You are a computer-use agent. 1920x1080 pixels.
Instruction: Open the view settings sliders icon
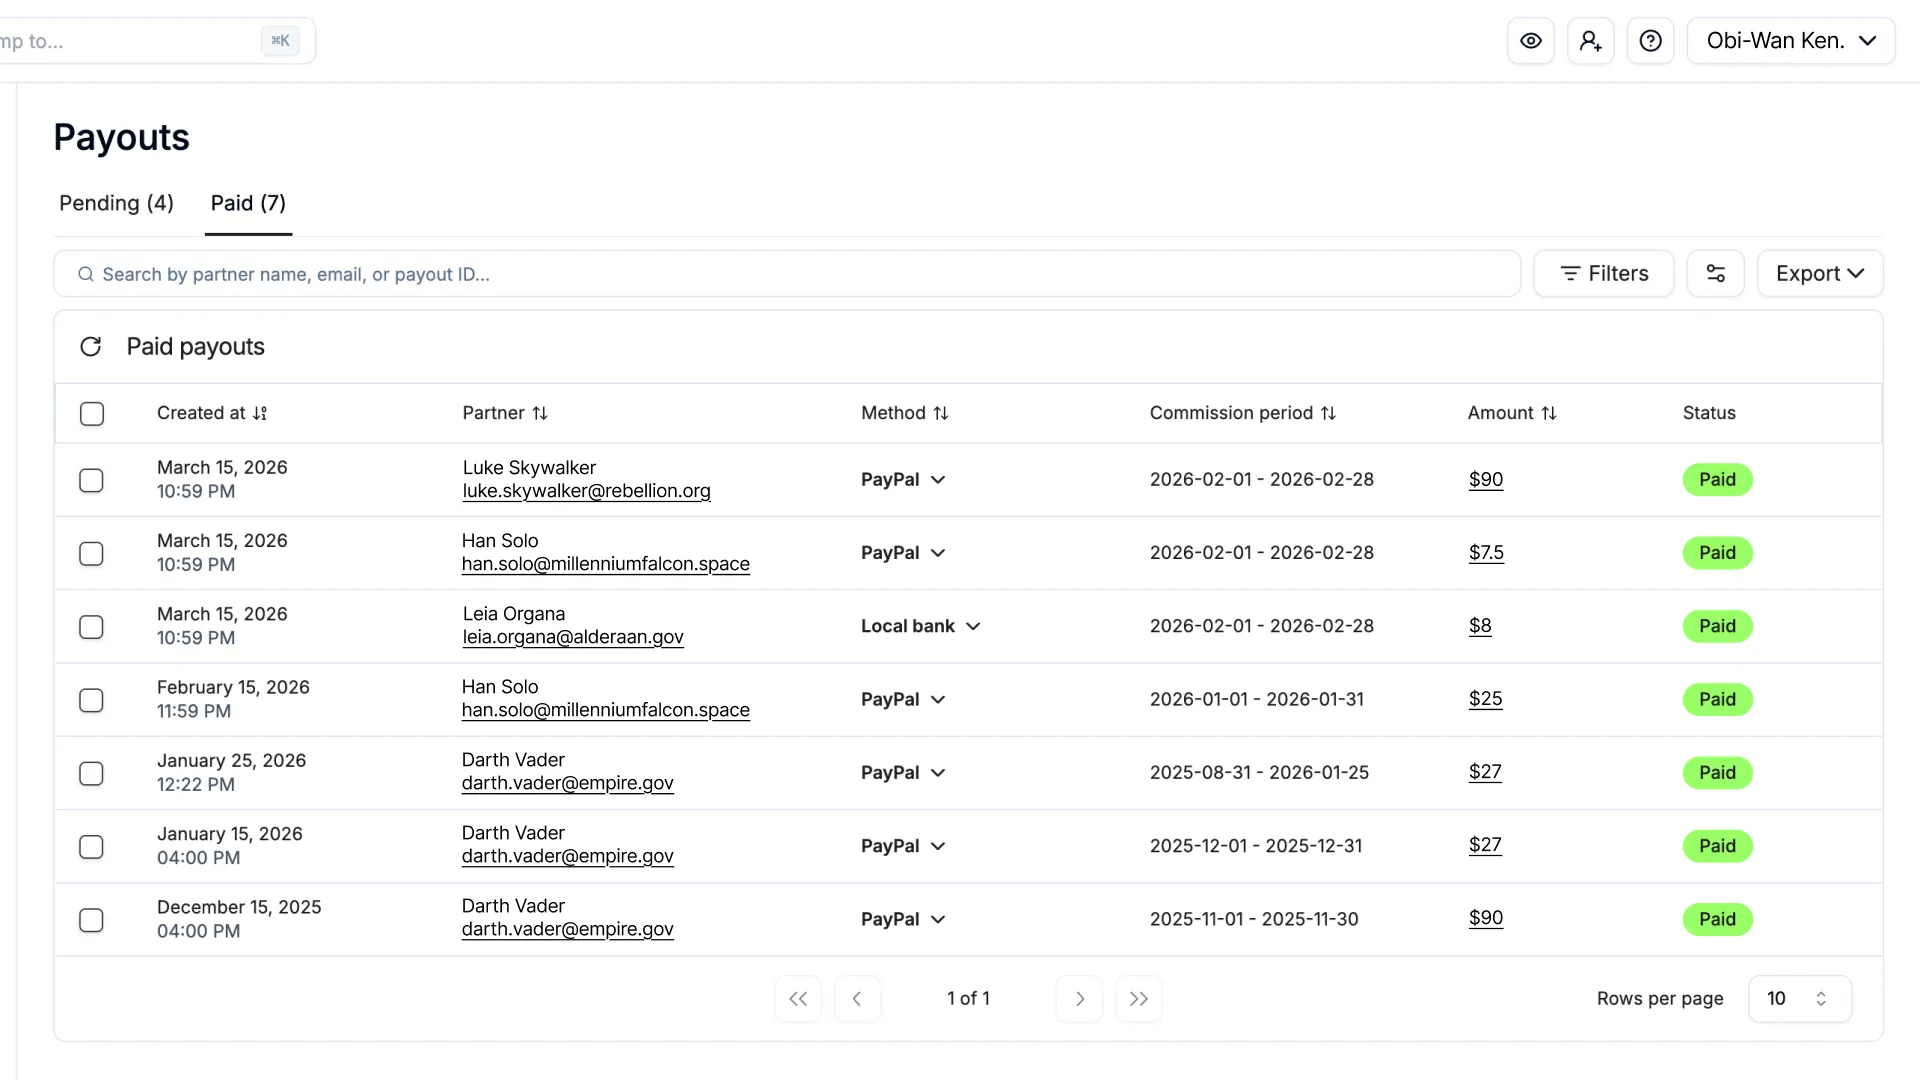coord(1715,273)
